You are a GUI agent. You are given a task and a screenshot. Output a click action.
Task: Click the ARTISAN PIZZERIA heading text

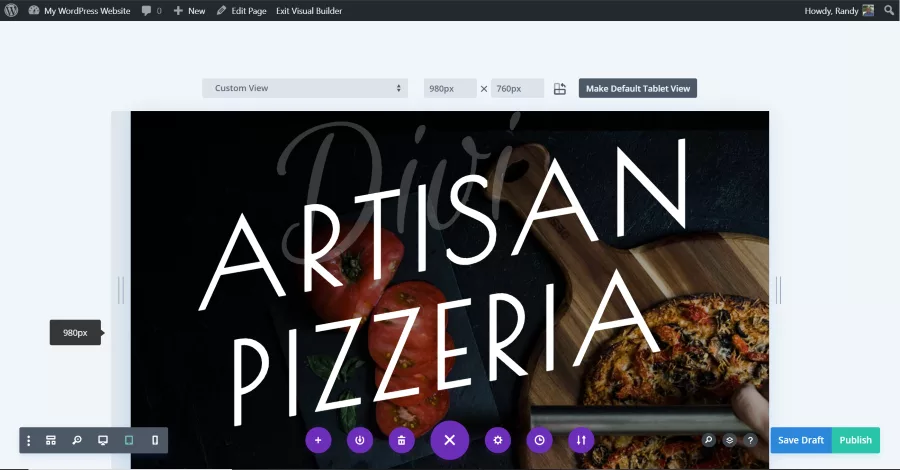coord(445,281)
